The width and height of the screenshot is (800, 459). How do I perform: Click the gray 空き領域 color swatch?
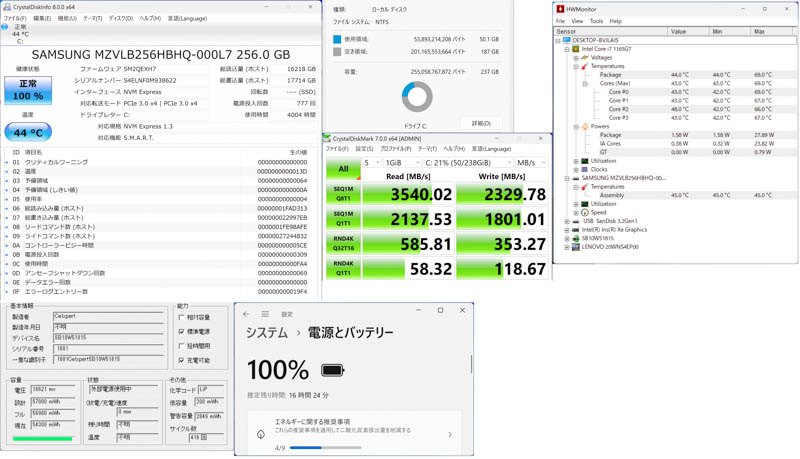(337, 52)
